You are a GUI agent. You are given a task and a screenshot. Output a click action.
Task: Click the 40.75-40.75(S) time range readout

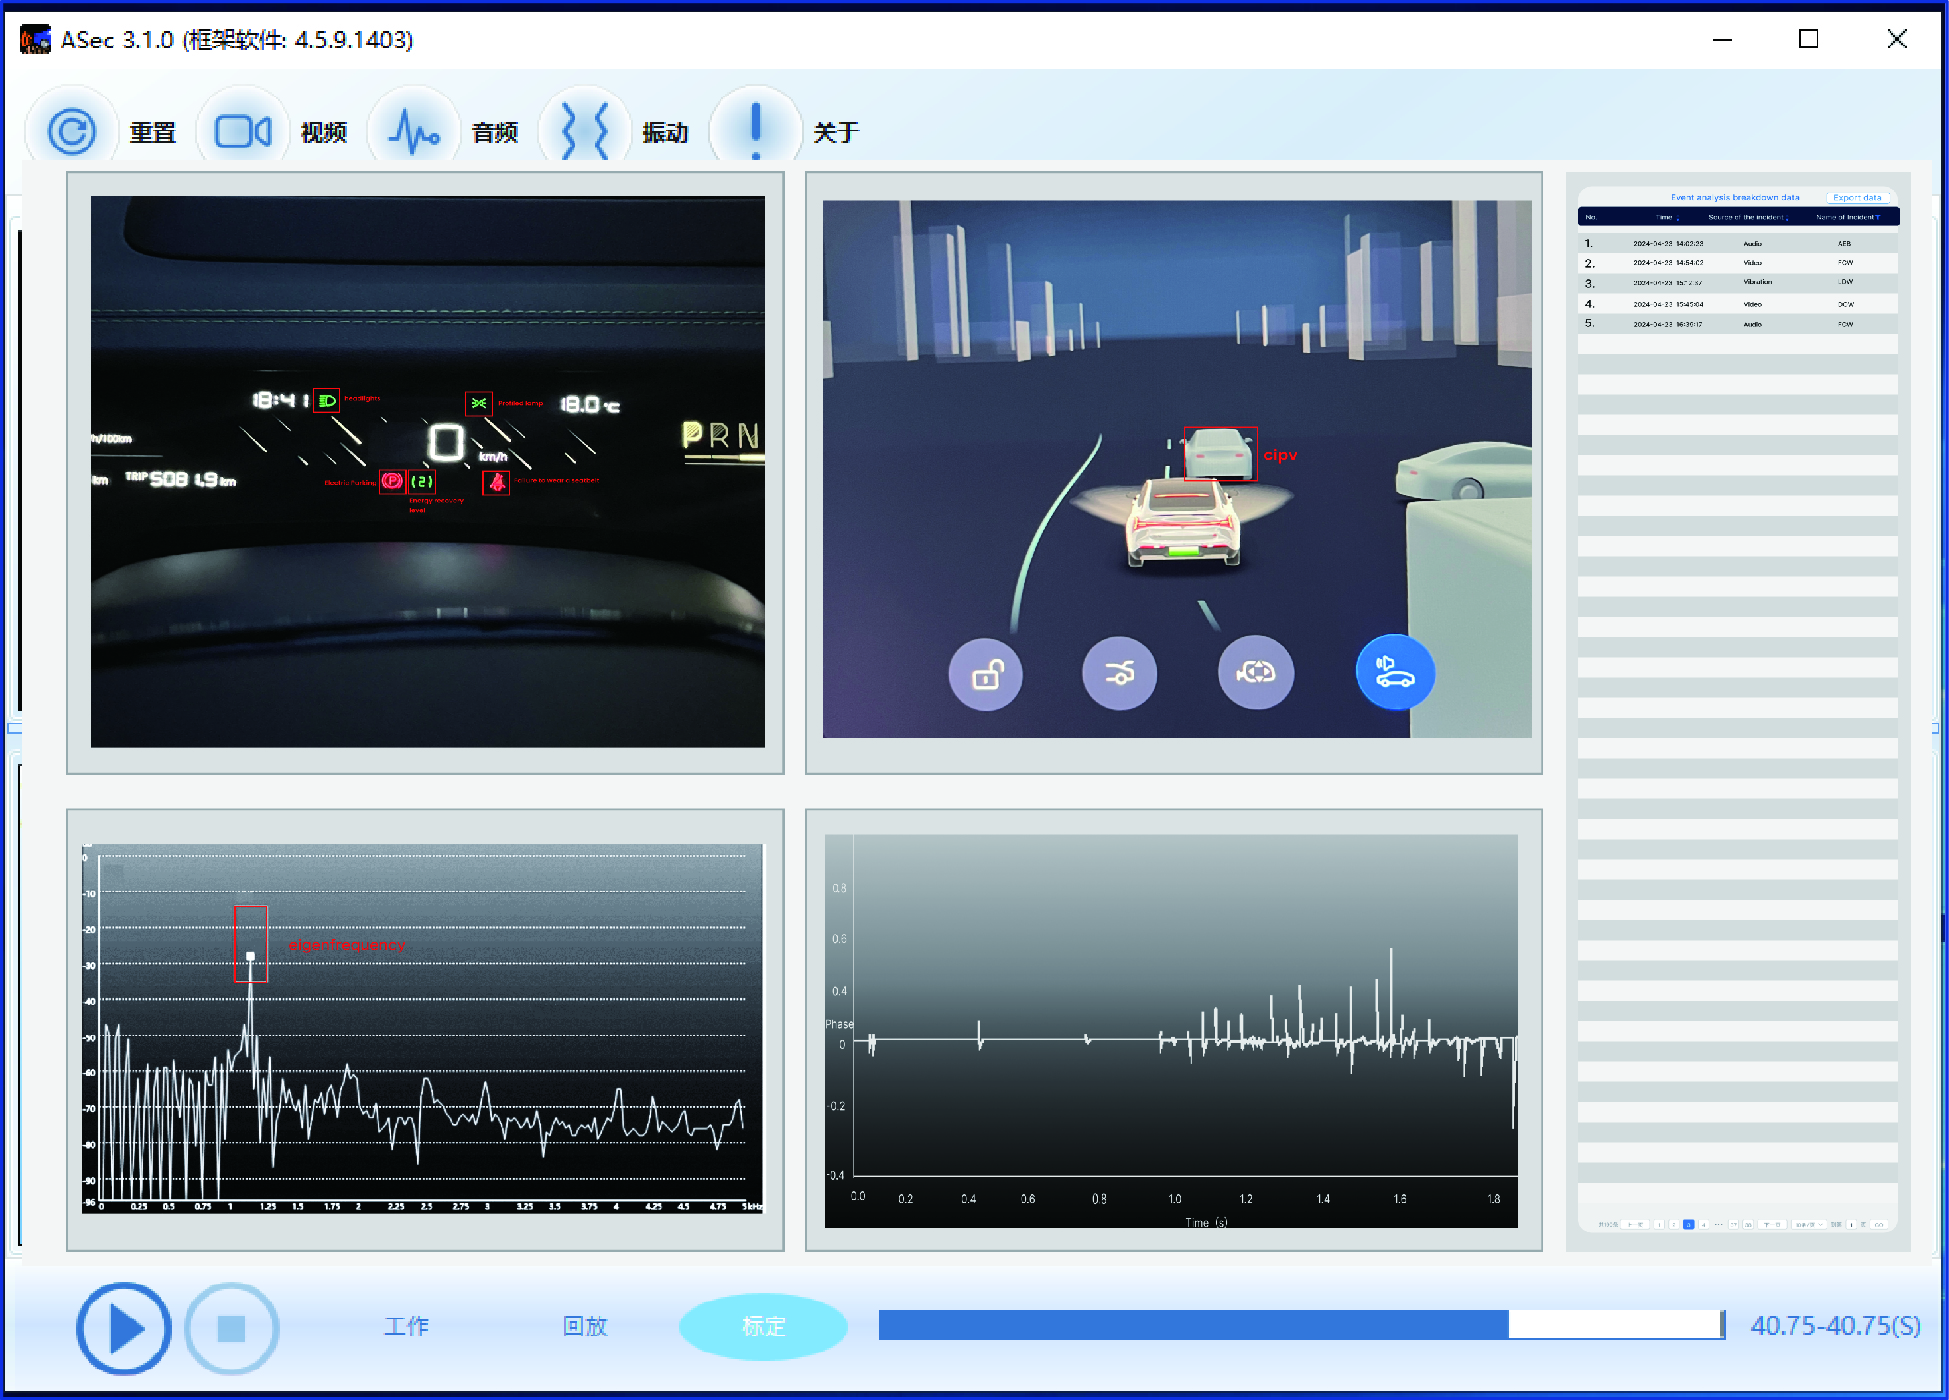pyautogui.click(x=1835, y=1326)
